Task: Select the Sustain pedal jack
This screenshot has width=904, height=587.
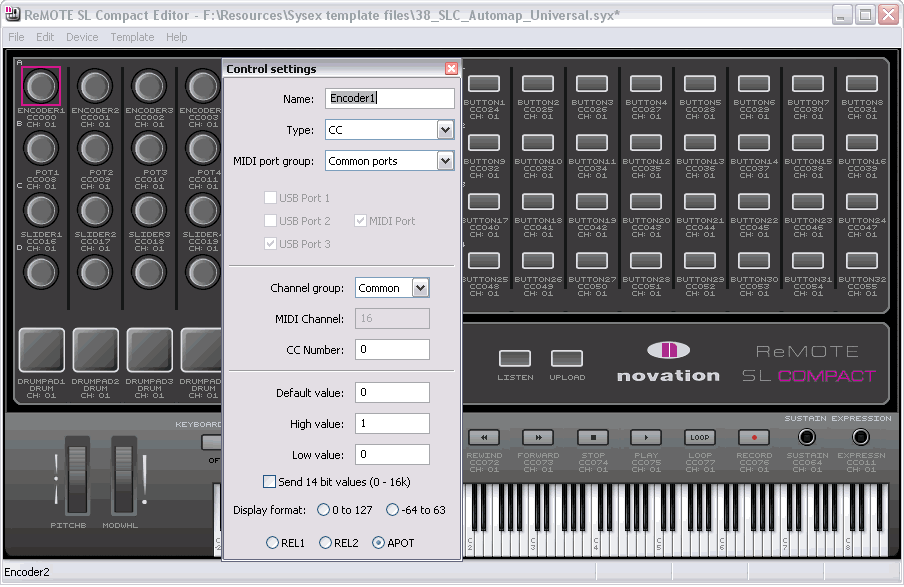Action: [x=807, y=438]
